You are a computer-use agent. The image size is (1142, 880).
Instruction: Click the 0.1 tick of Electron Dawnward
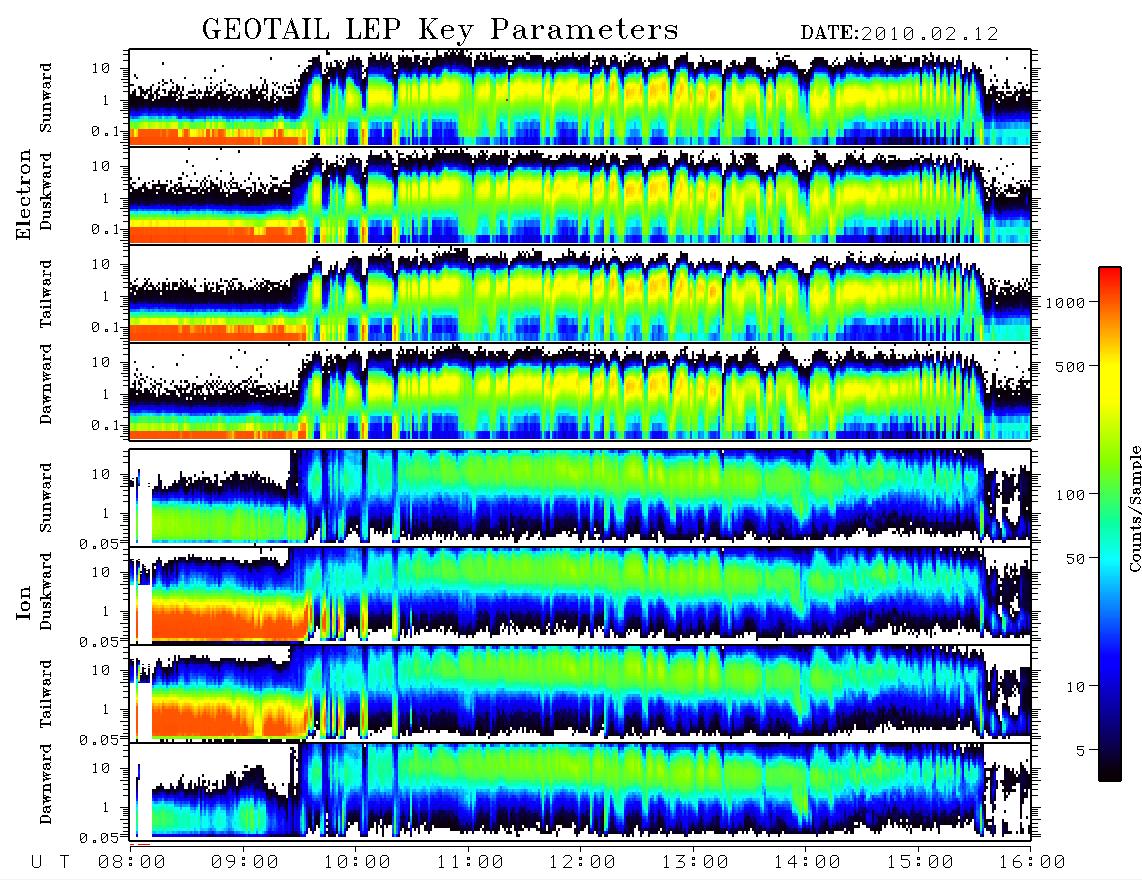tap(106, 425)
